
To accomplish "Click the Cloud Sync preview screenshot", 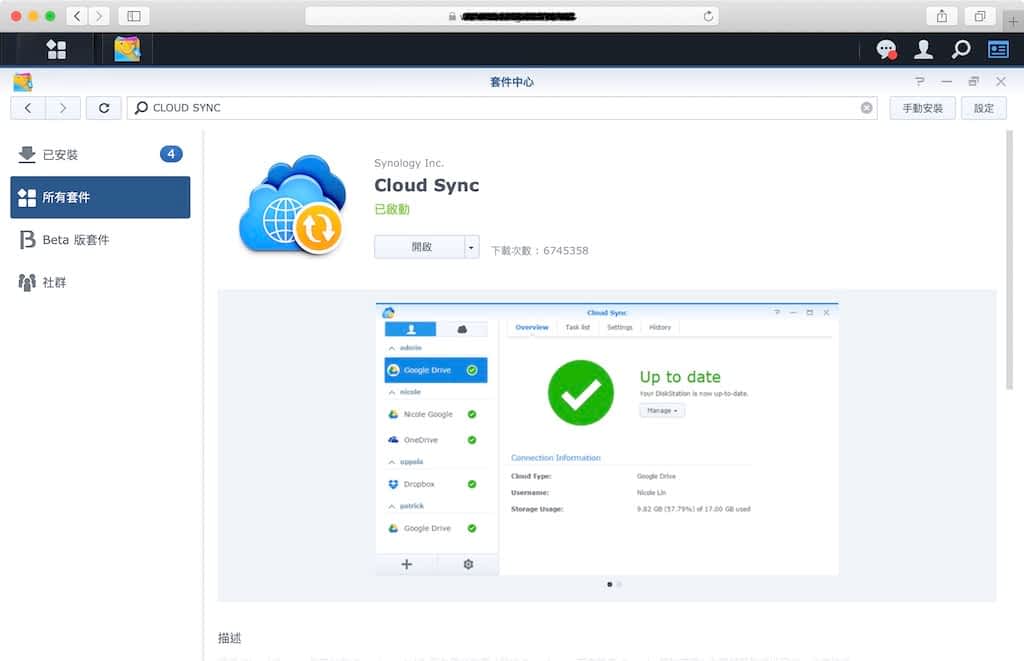I will point(606,438).
